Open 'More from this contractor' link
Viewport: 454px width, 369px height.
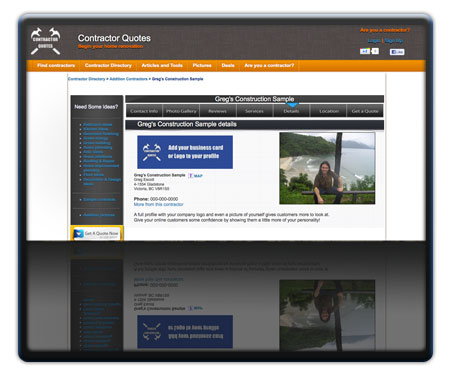point(158,204)
